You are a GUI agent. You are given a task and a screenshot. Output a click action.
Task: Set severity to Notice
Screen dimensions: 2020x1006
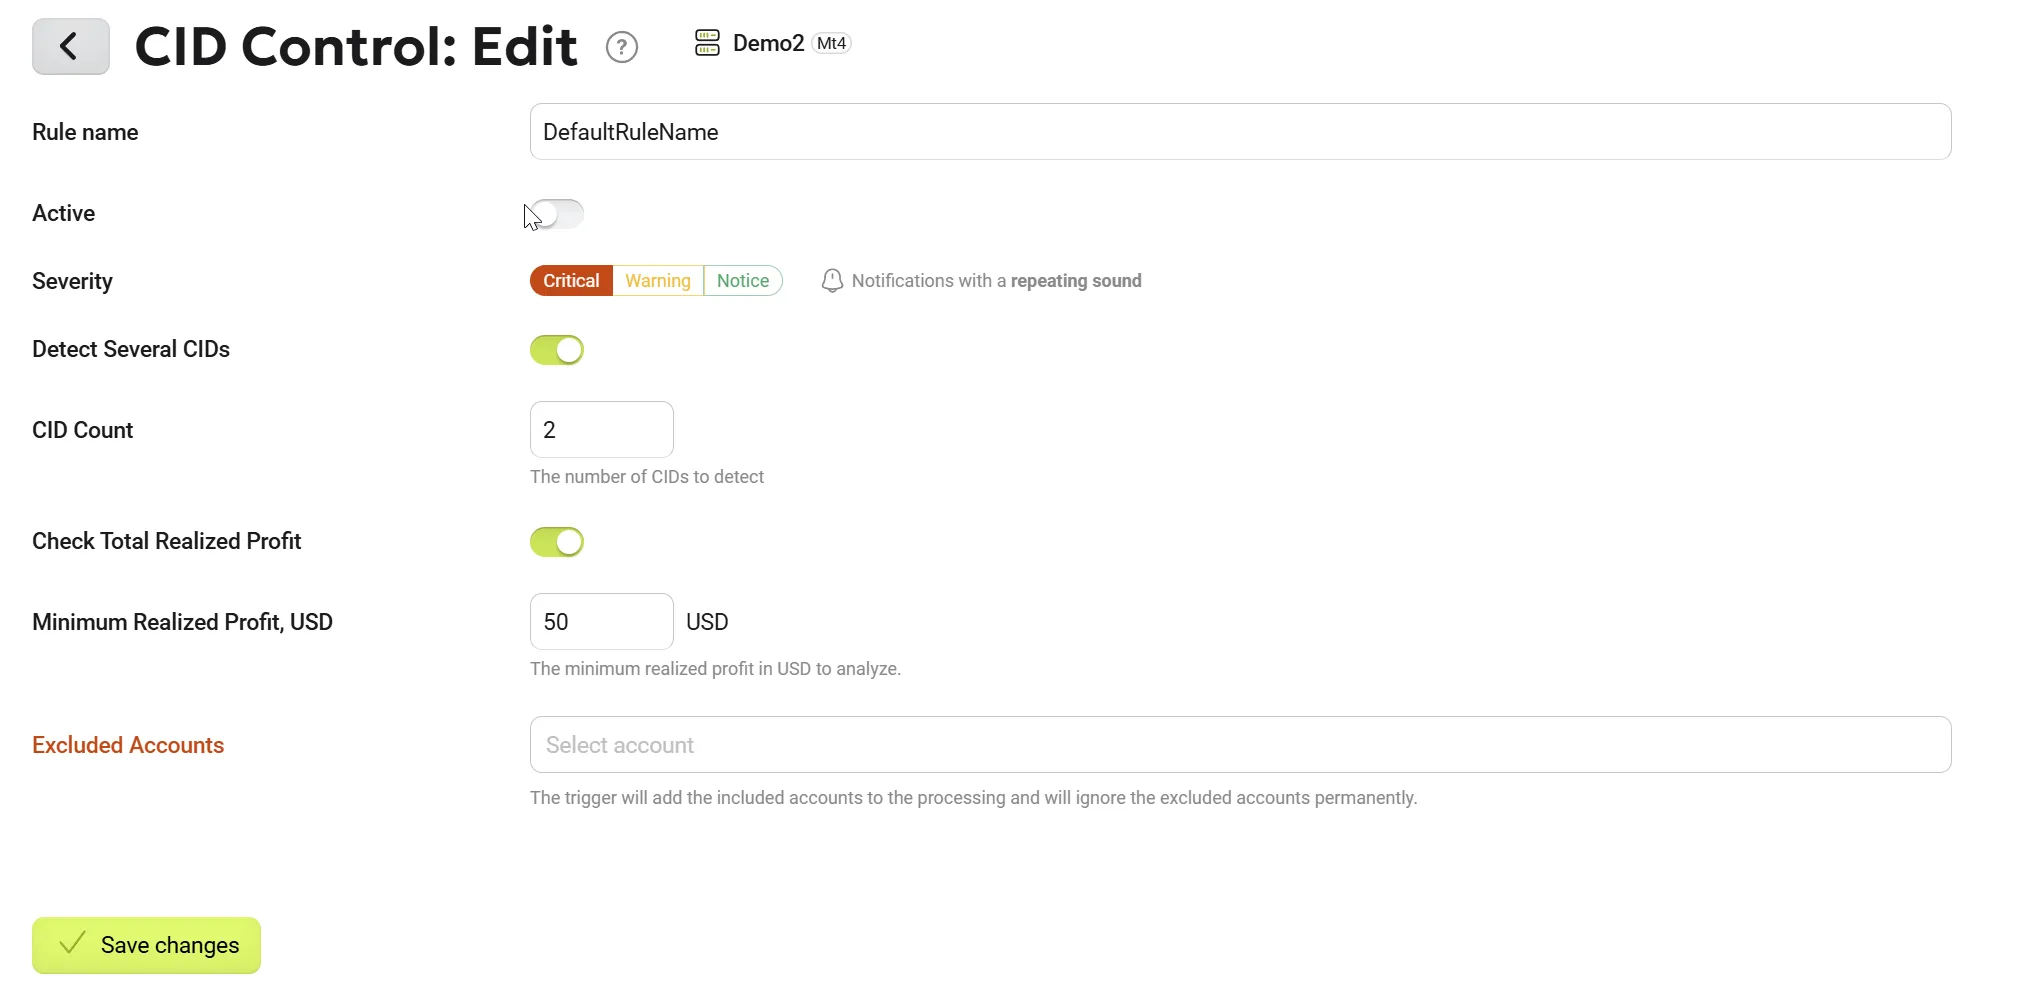click(x=743, y=281)
